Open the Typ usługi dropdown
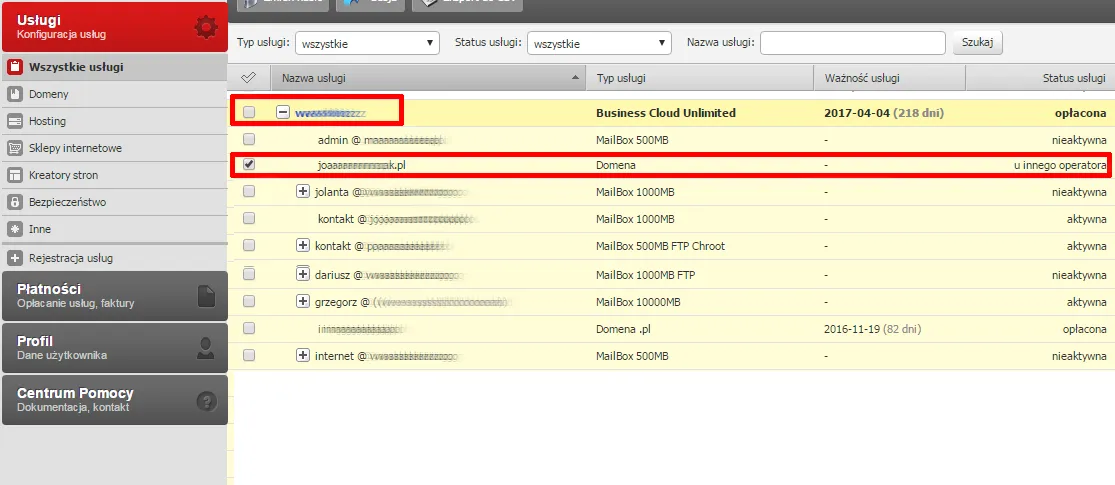The width and height of the screenshot is (1115, 485). coord(367,44)
